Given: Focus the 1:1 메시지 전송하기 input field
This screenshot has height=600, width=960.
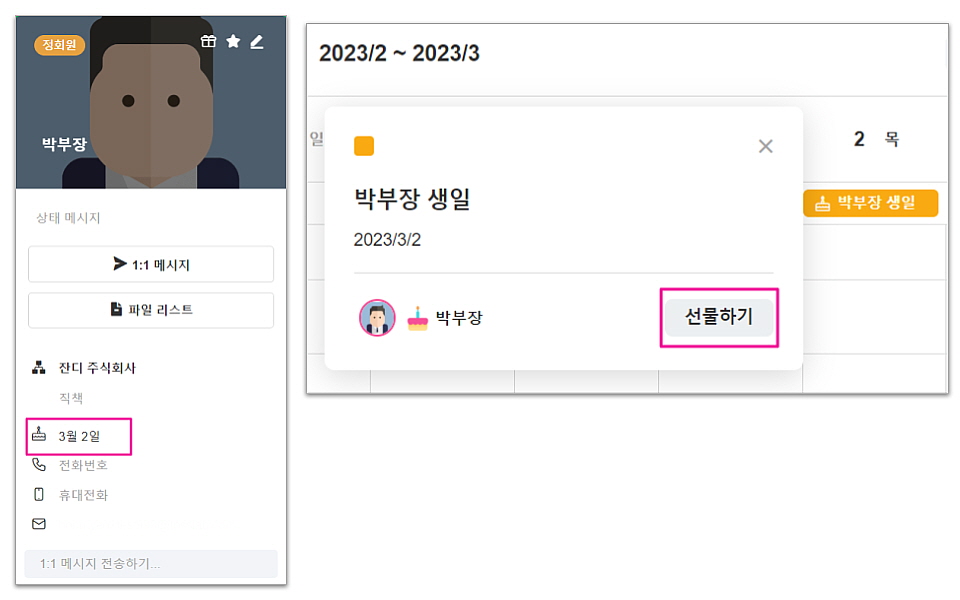Looking at the screenshot, I should pyautogui.click(x=151, y=564).
